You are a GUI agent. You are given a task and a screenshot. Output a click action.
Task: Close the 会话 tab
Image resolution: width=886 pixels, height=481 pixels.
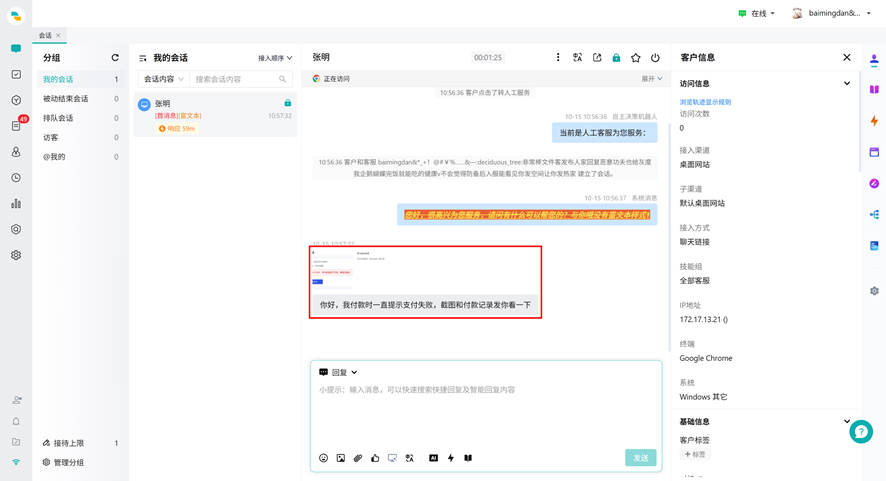click(x=58, y=35)
